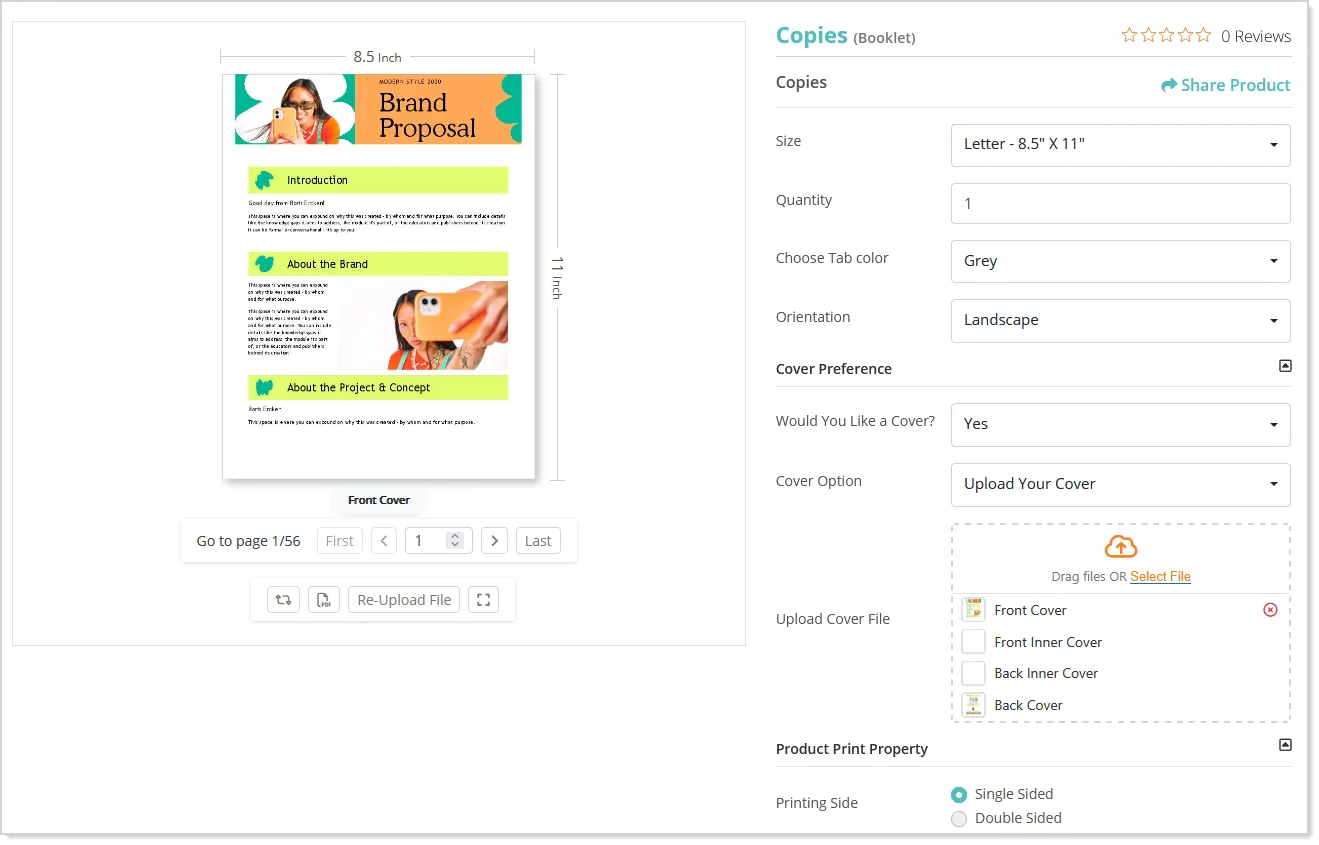Click the First page button

coord(340,541)
